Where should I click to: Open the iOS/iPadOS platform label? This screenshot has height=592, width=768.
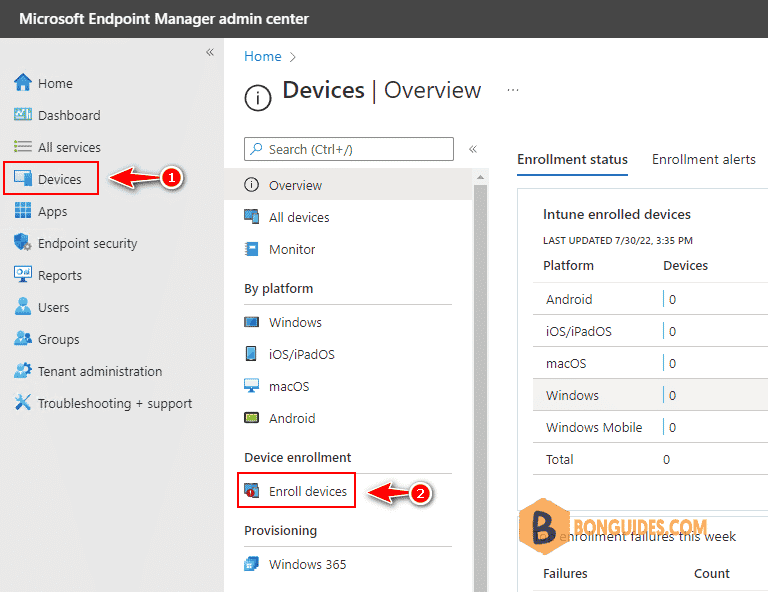(x=302, y=354)
